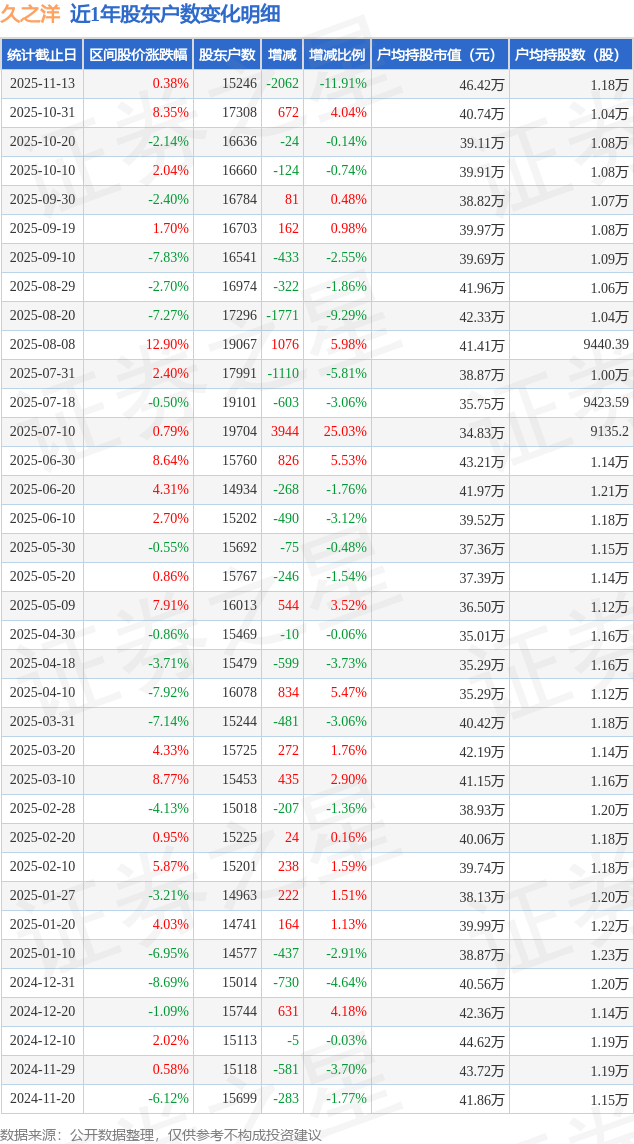The height and width of the screenshot is (1144, 634).
Task: Select the 增减比例 column header
Action: 337,55
